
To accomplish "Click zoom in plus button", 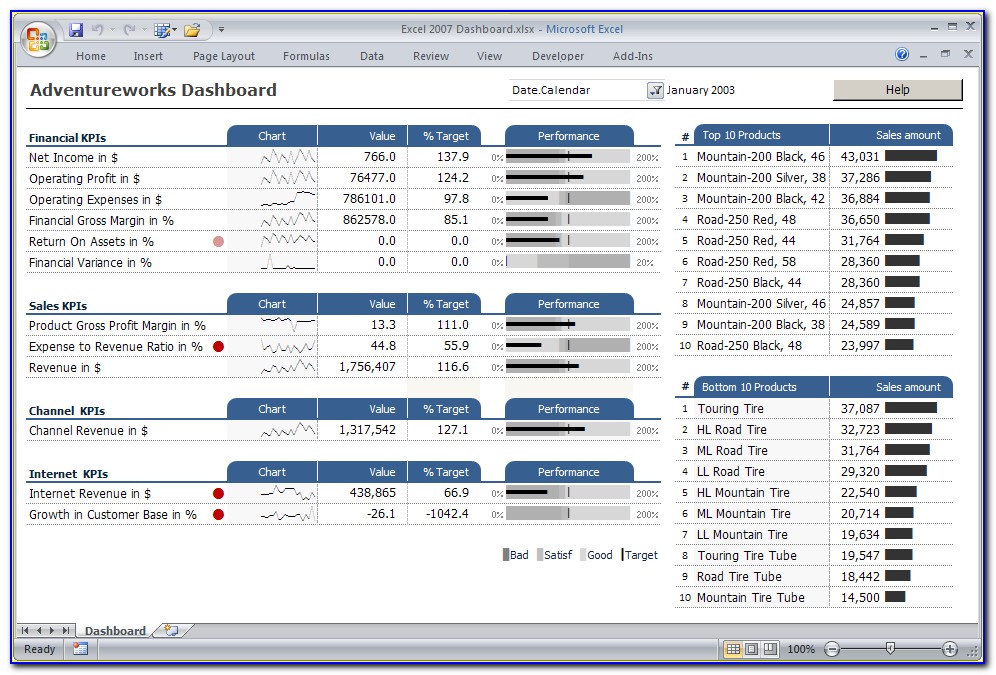I will (950, 649).
